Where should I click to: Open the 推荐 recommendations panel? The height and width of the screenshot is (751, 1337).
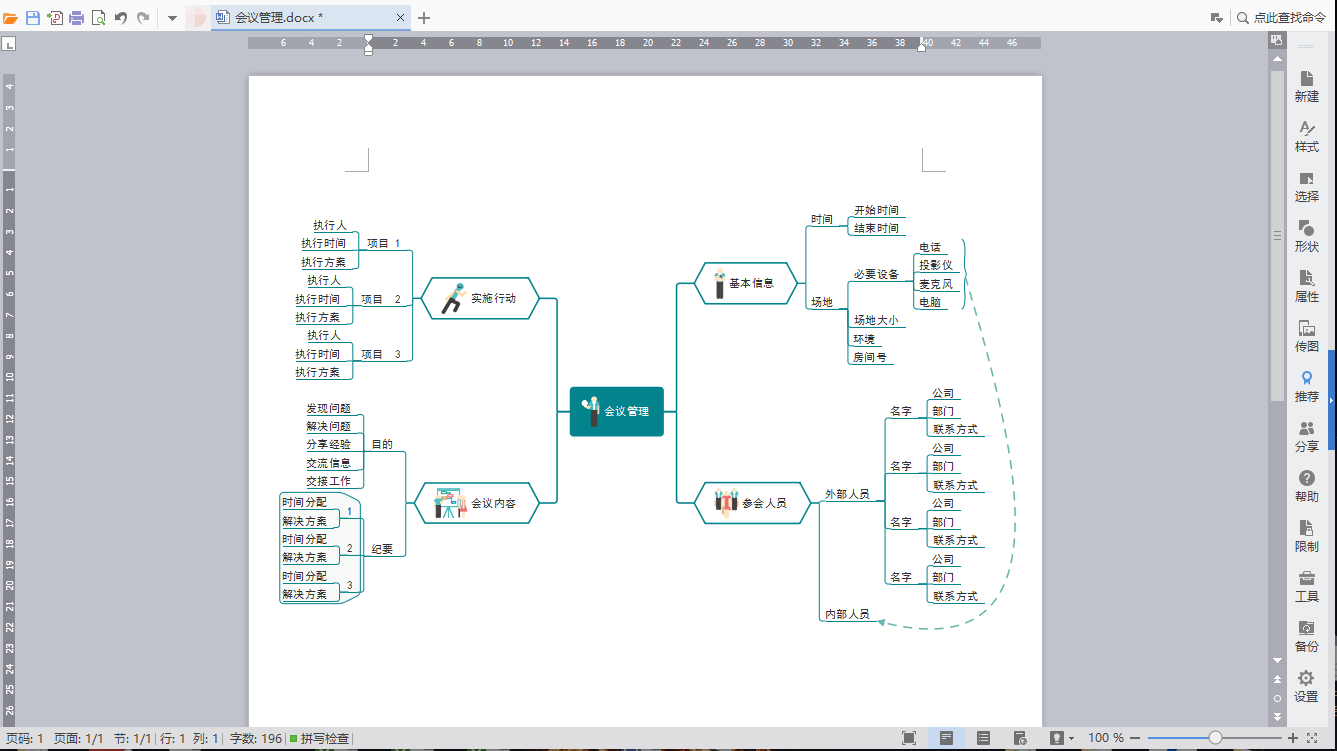point(1306,387)
